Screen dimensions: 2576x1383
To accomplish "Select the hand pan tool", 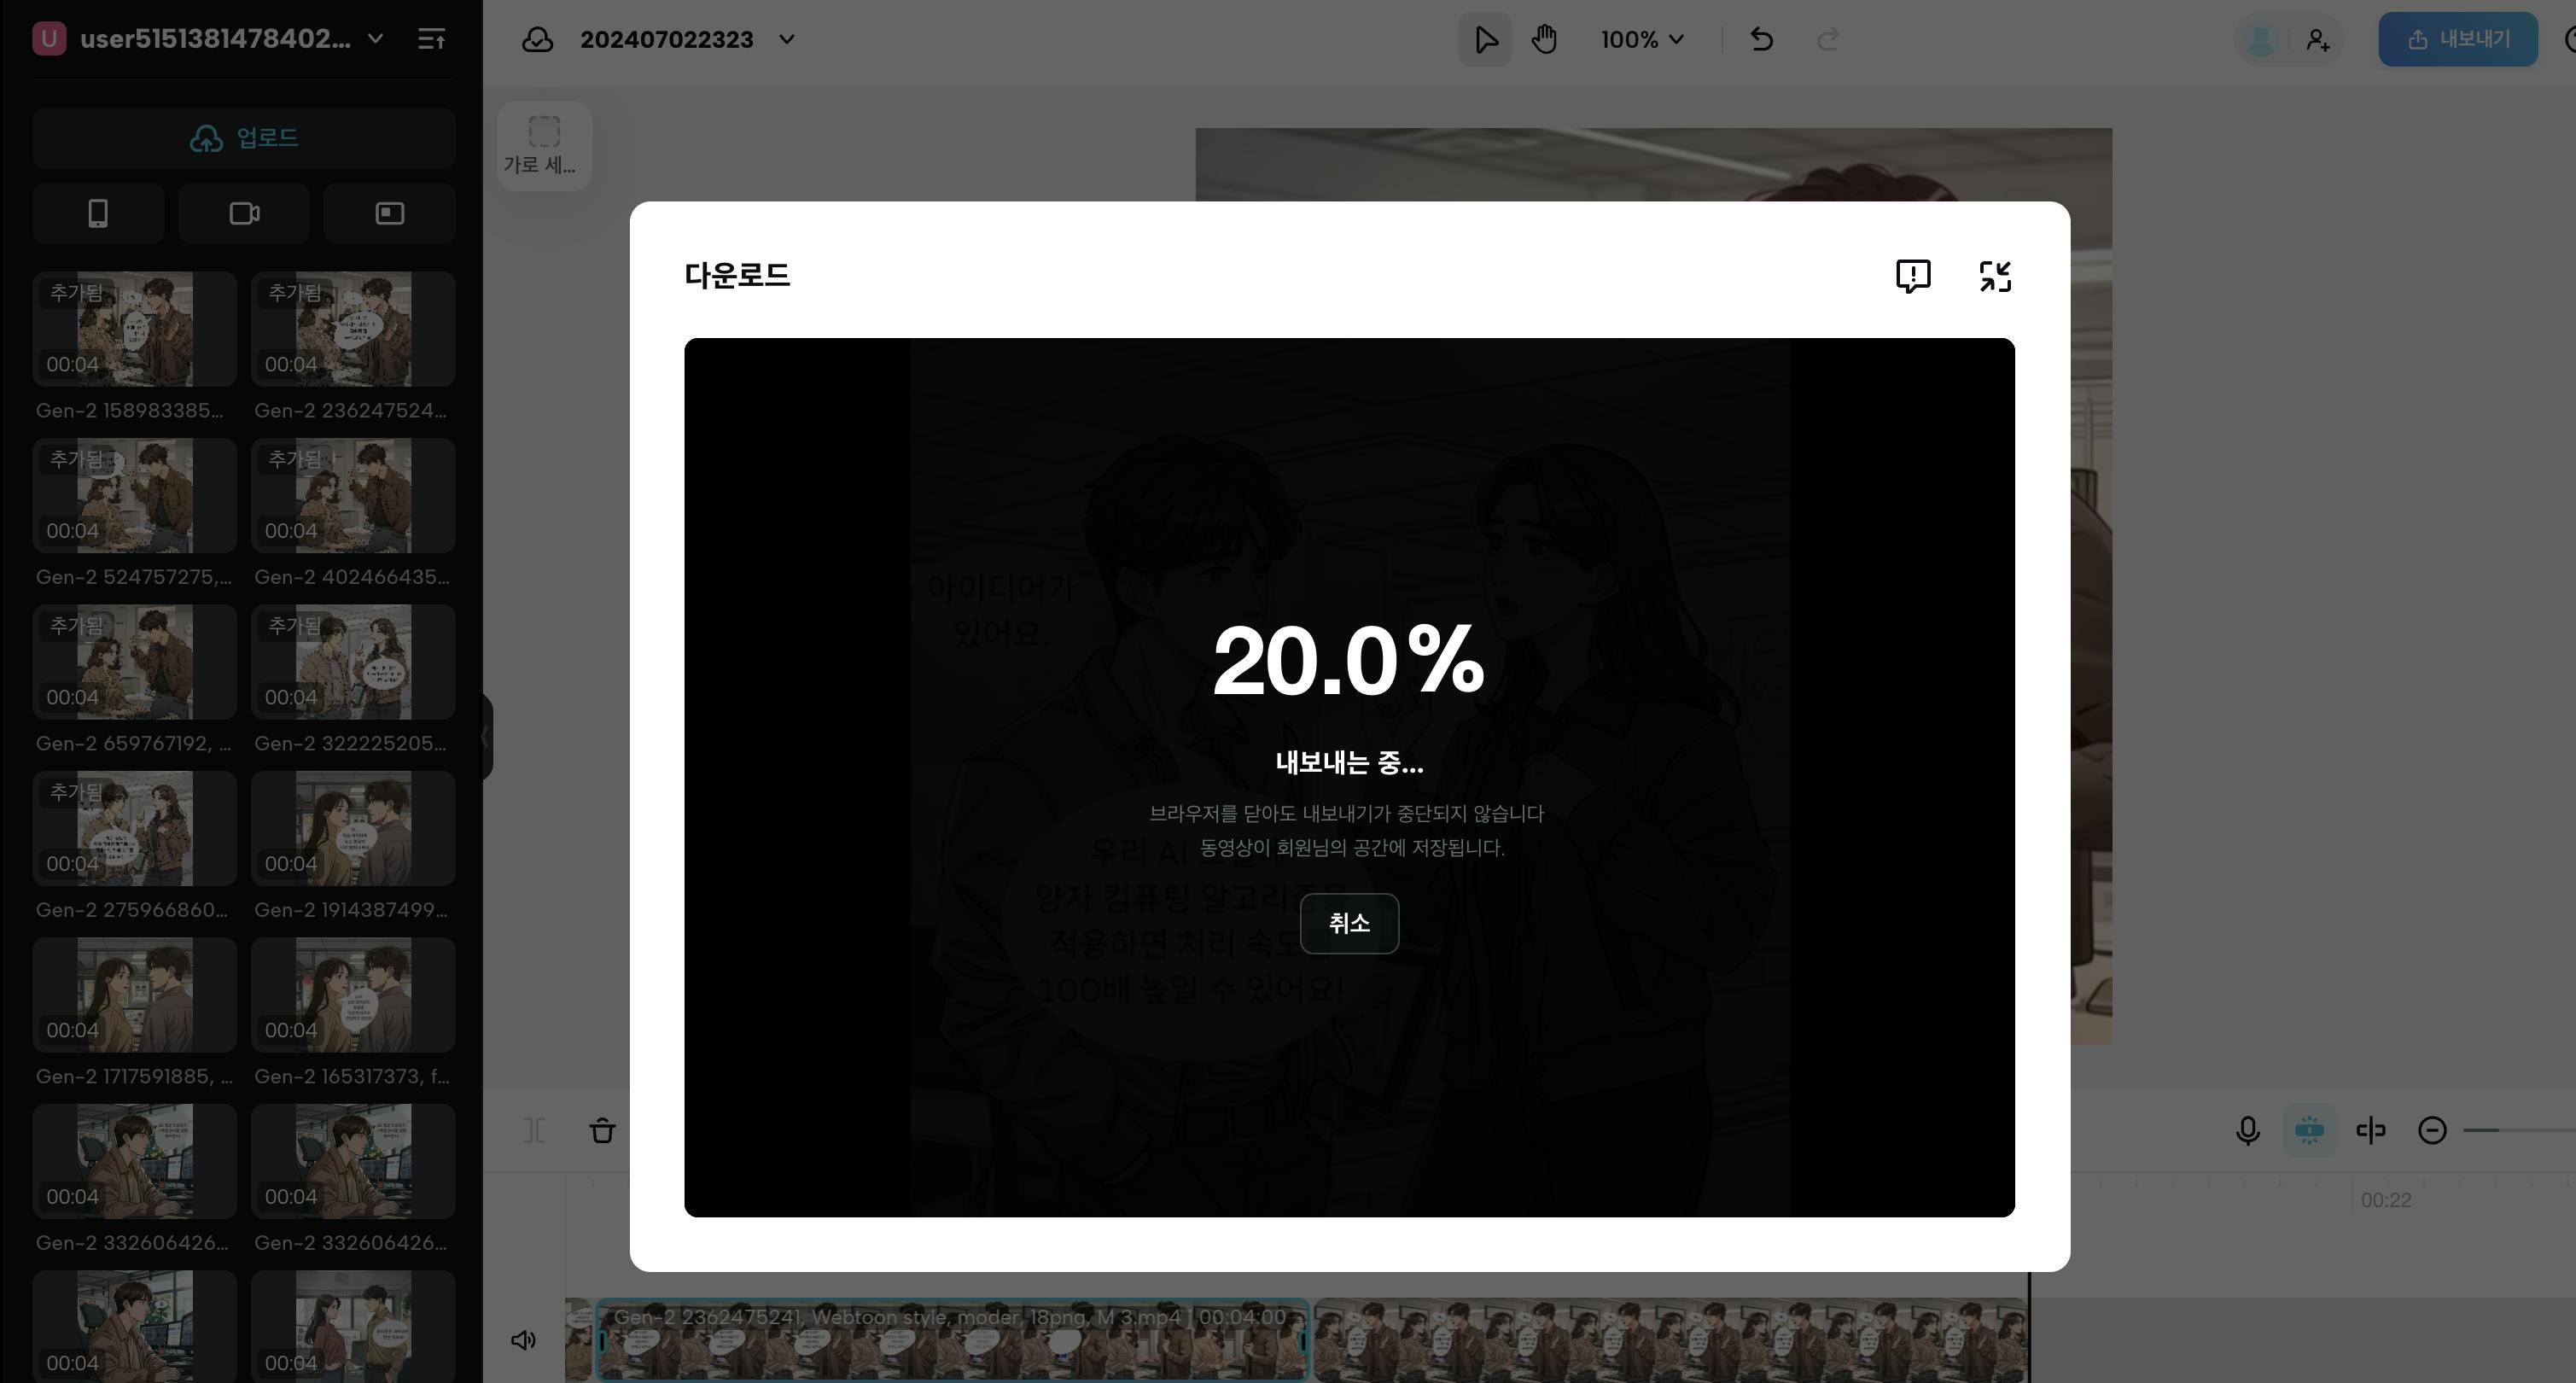I will click(1544, 40).
